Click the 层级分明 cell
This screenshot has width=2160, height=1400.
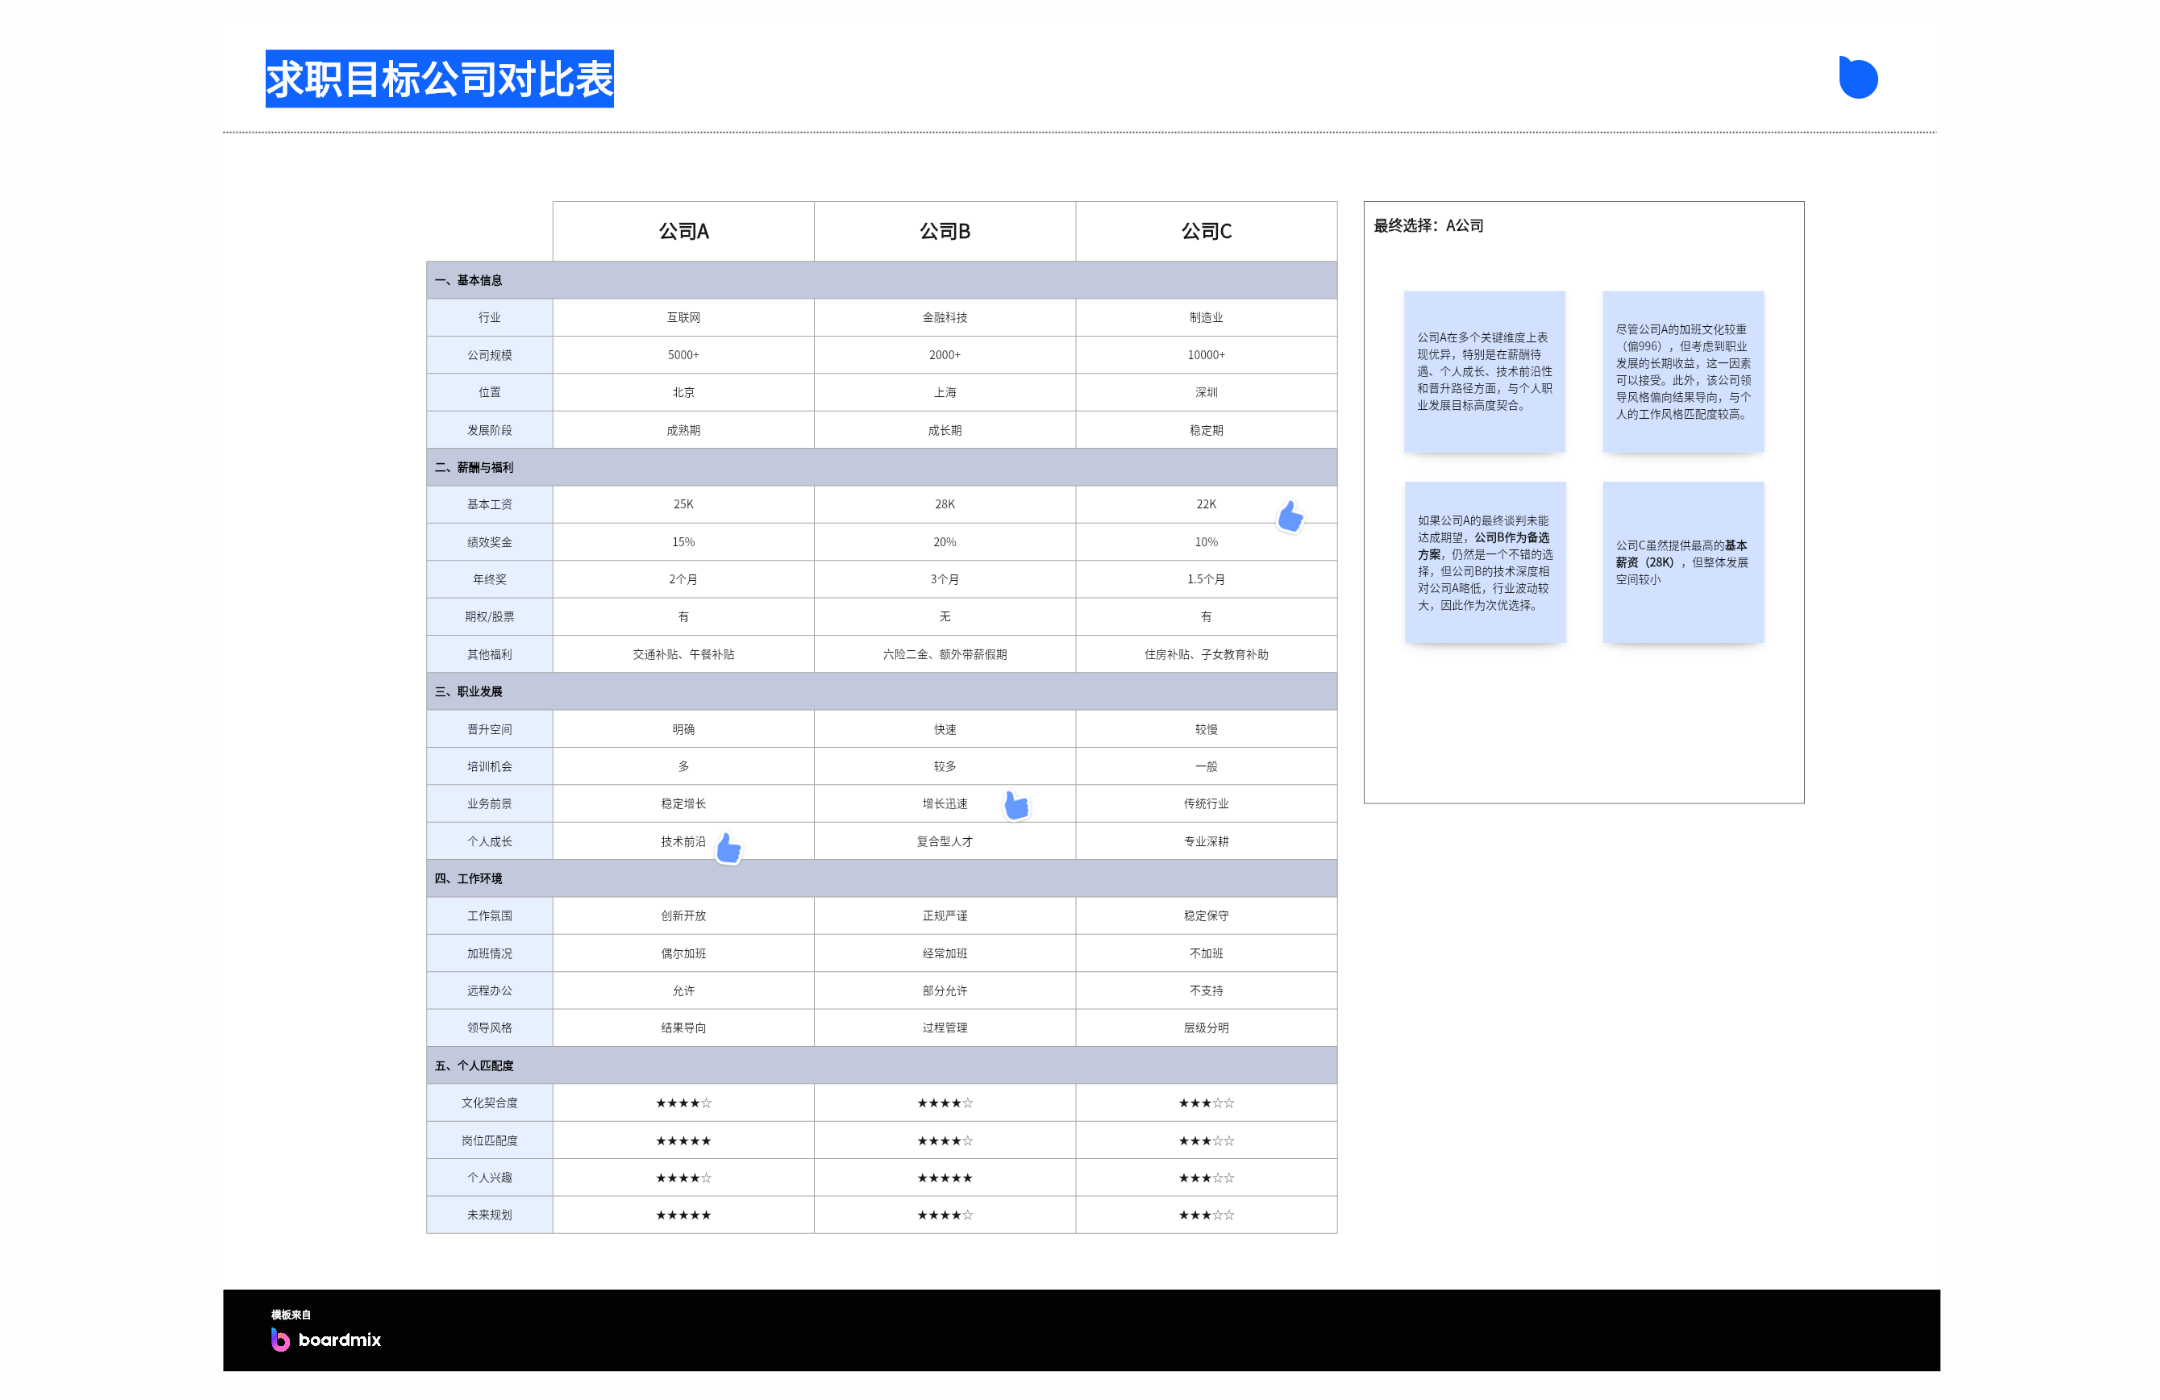pos(1206,1027)
